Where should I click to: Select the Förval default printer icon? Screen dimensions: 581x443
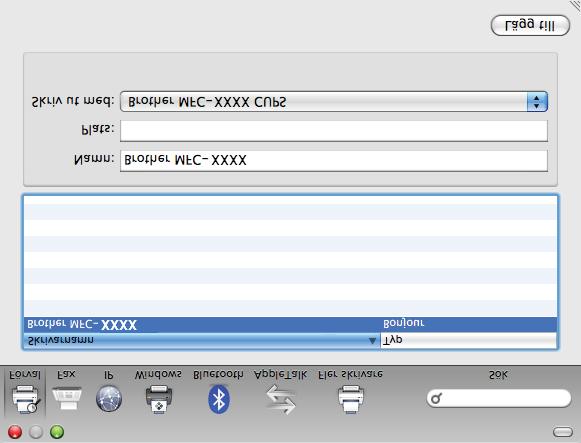(x=26, y=399)
